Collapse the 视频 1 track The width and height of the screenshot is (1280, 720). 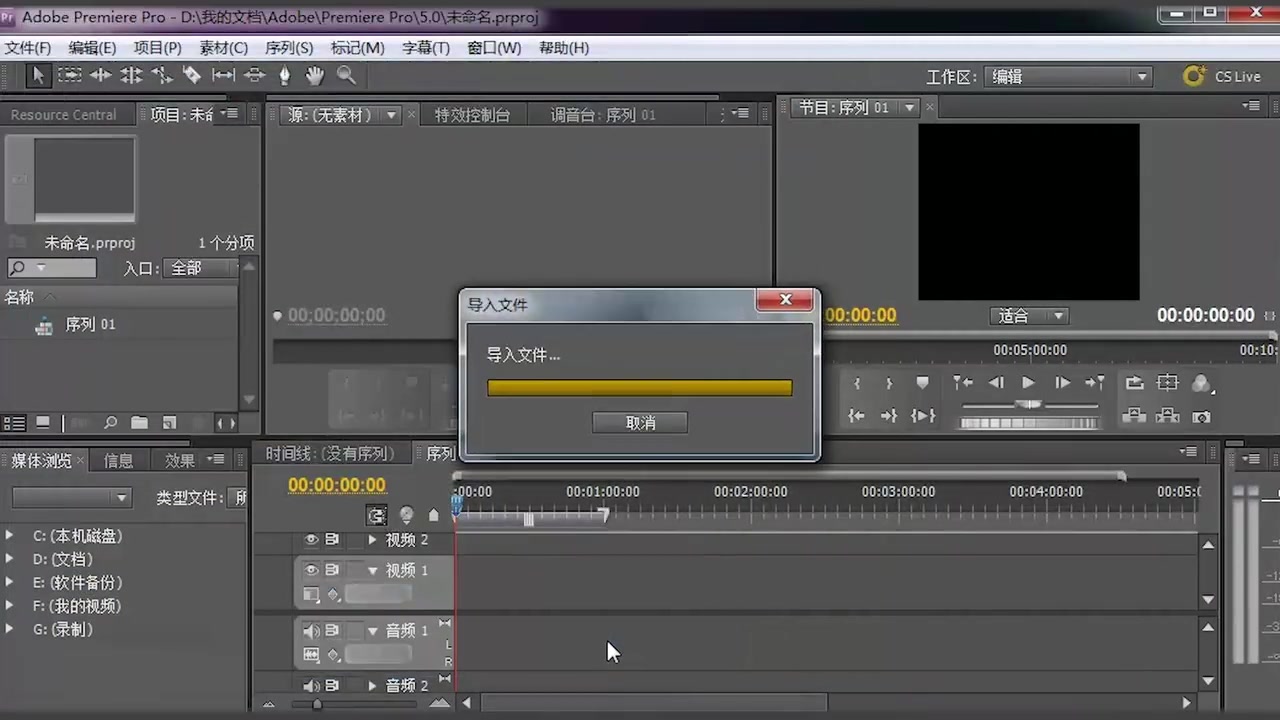373,570
